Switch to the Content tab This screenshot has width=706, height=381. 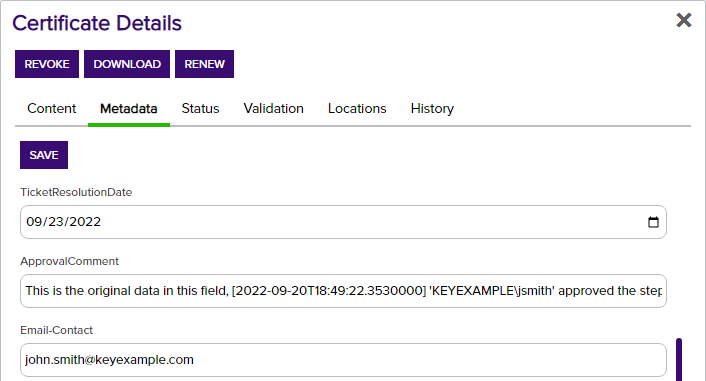[52, 109]
